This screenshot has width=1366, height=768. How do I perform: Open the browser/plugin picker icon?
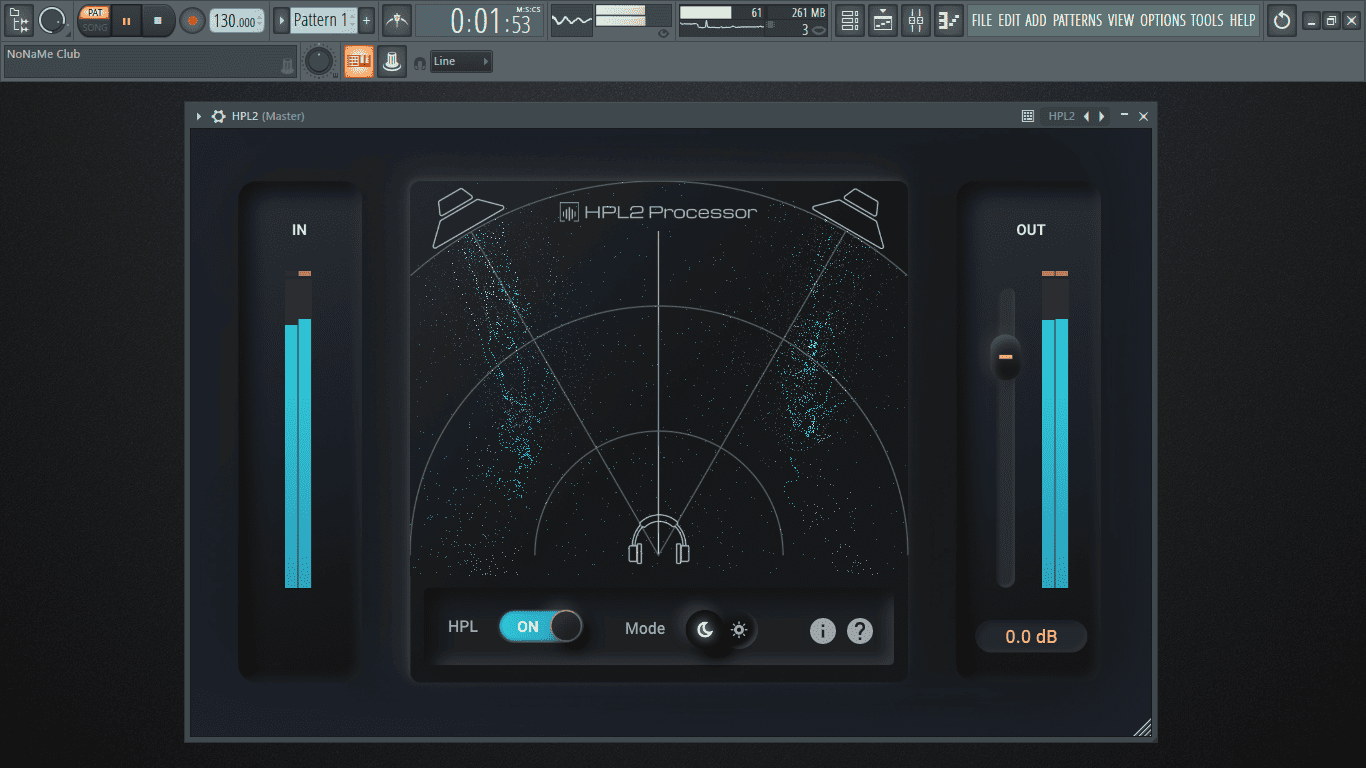point(19,20)
